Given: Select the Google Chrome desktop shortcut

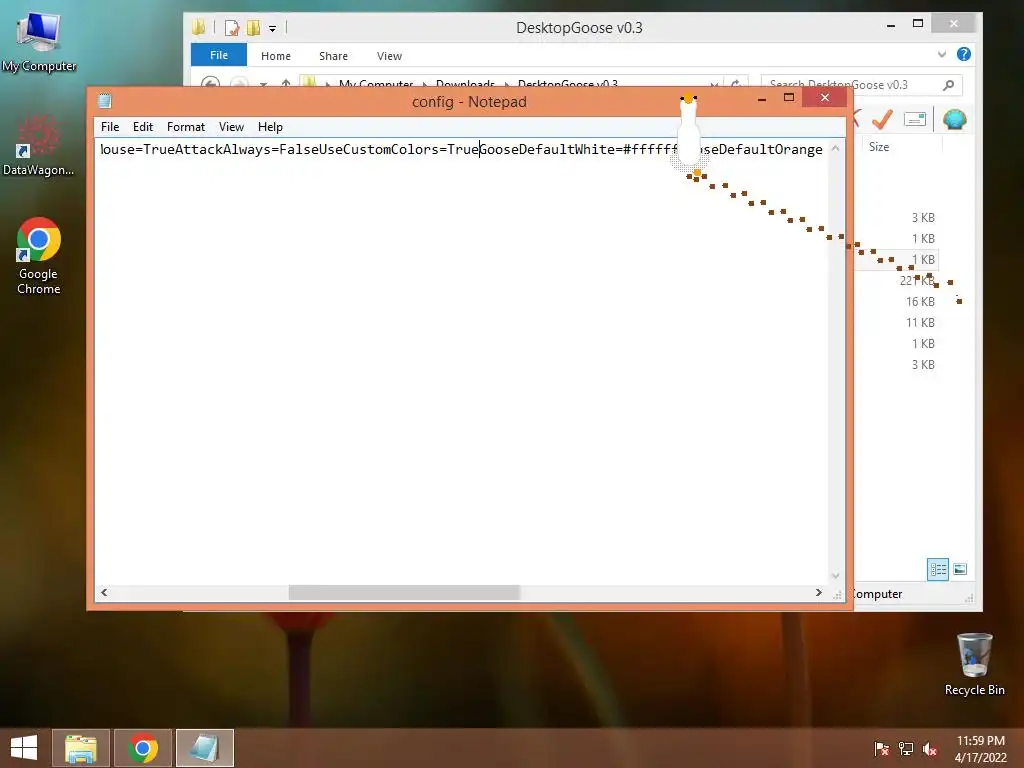Looking at the screenshot, I should [x=39, y=256].
